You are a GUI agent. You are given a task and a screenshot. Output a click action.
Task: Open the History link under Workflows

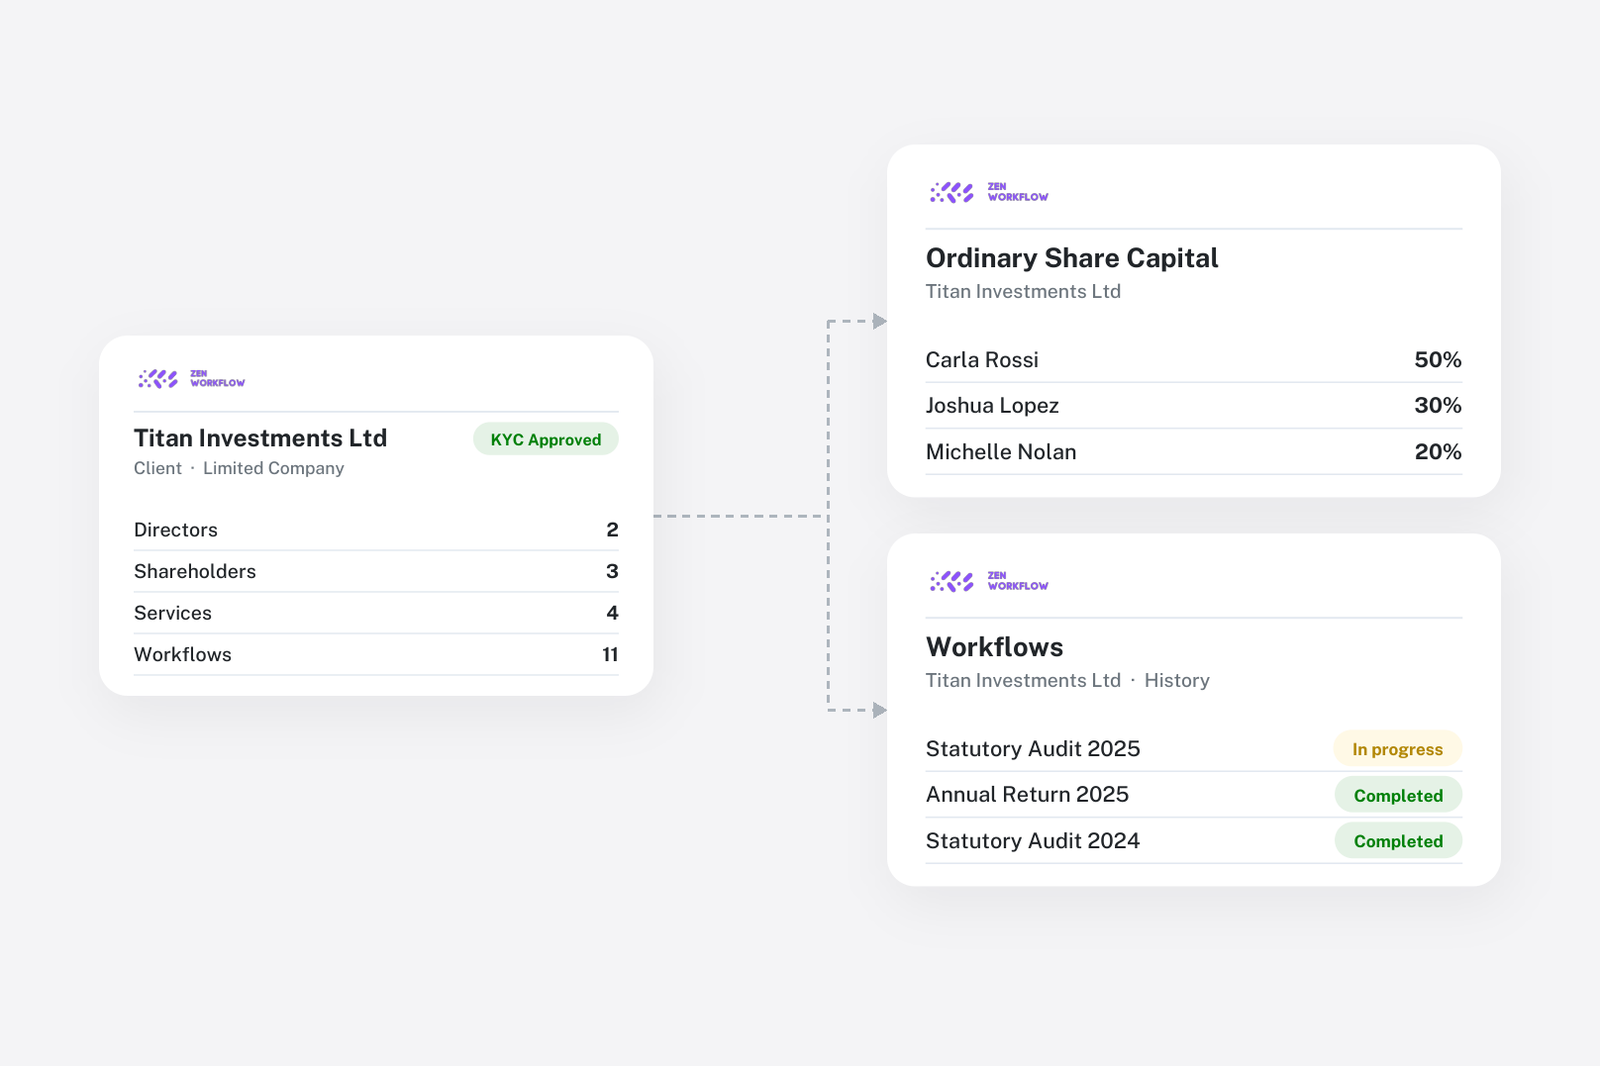pyautogui.click(x=1177, y=681)
